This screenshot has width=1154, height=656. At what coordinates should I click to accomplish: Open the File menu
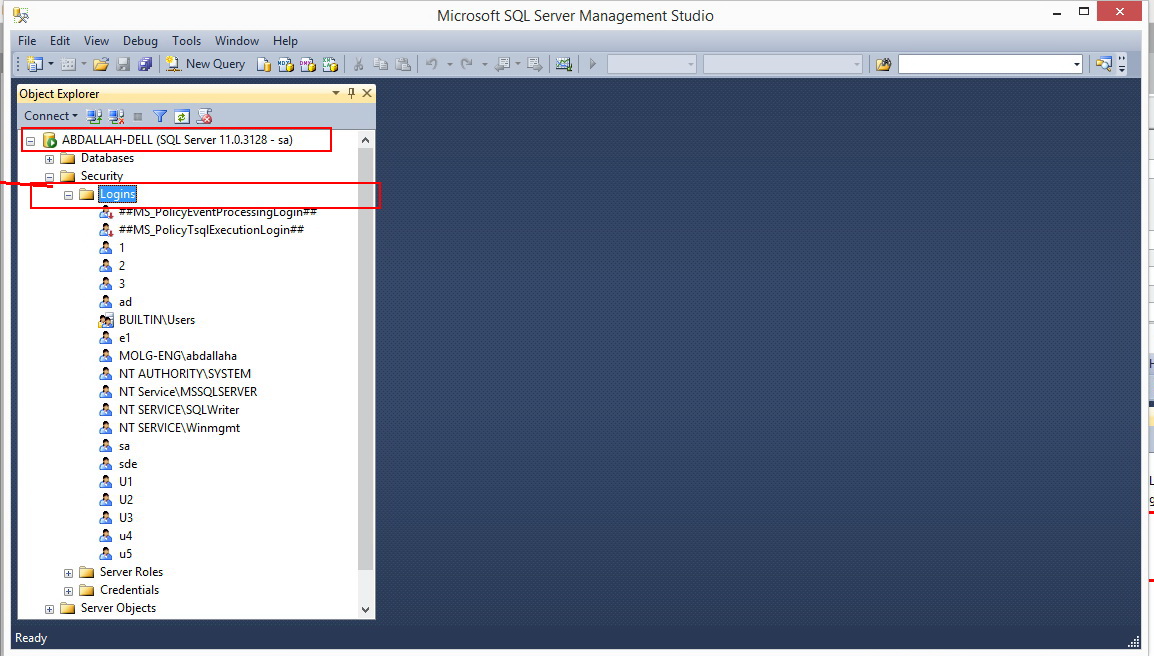(27, 40)
